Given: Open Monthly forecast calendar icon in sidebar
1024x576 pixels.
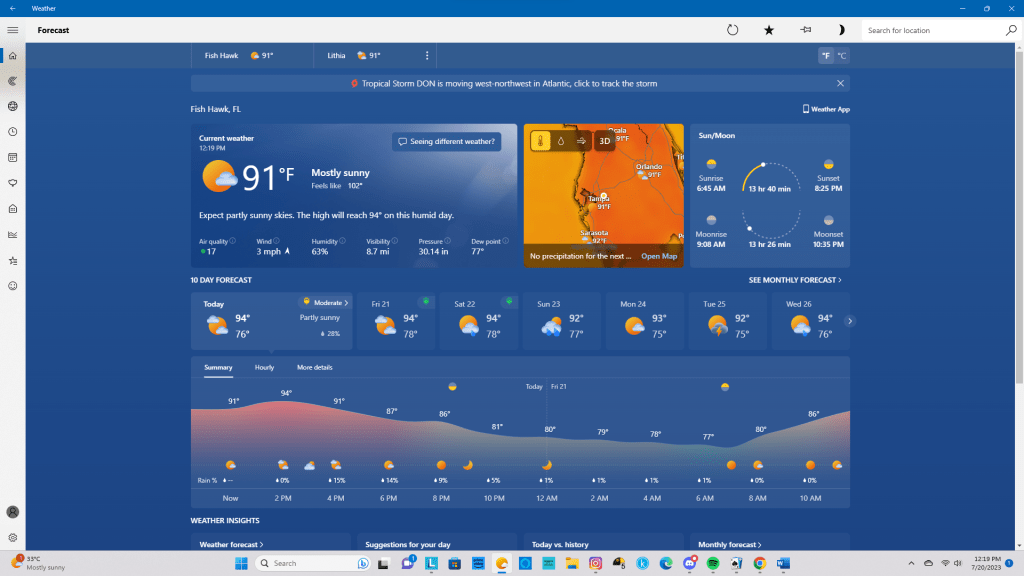Looking at the screenshot, I should (13, 157).
